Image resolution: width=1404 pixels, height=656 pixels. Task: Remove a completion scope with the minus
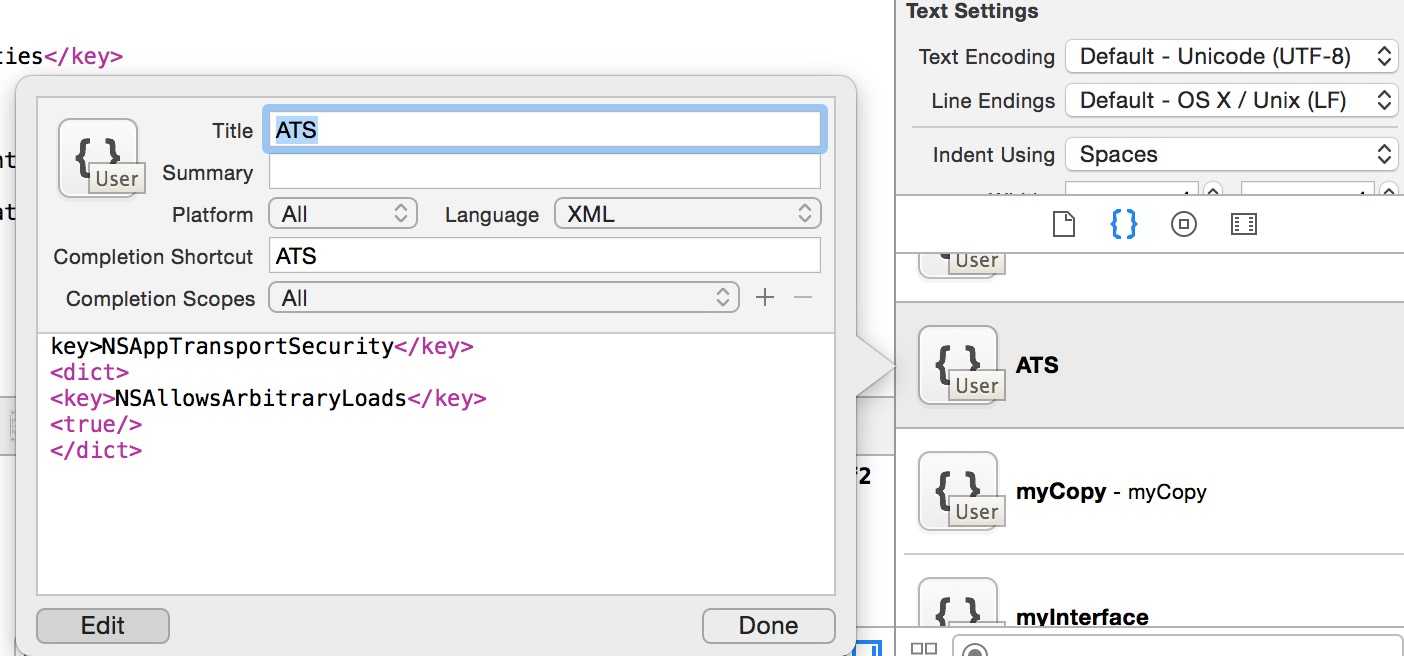pyautogui.click(x=802, y=297)
